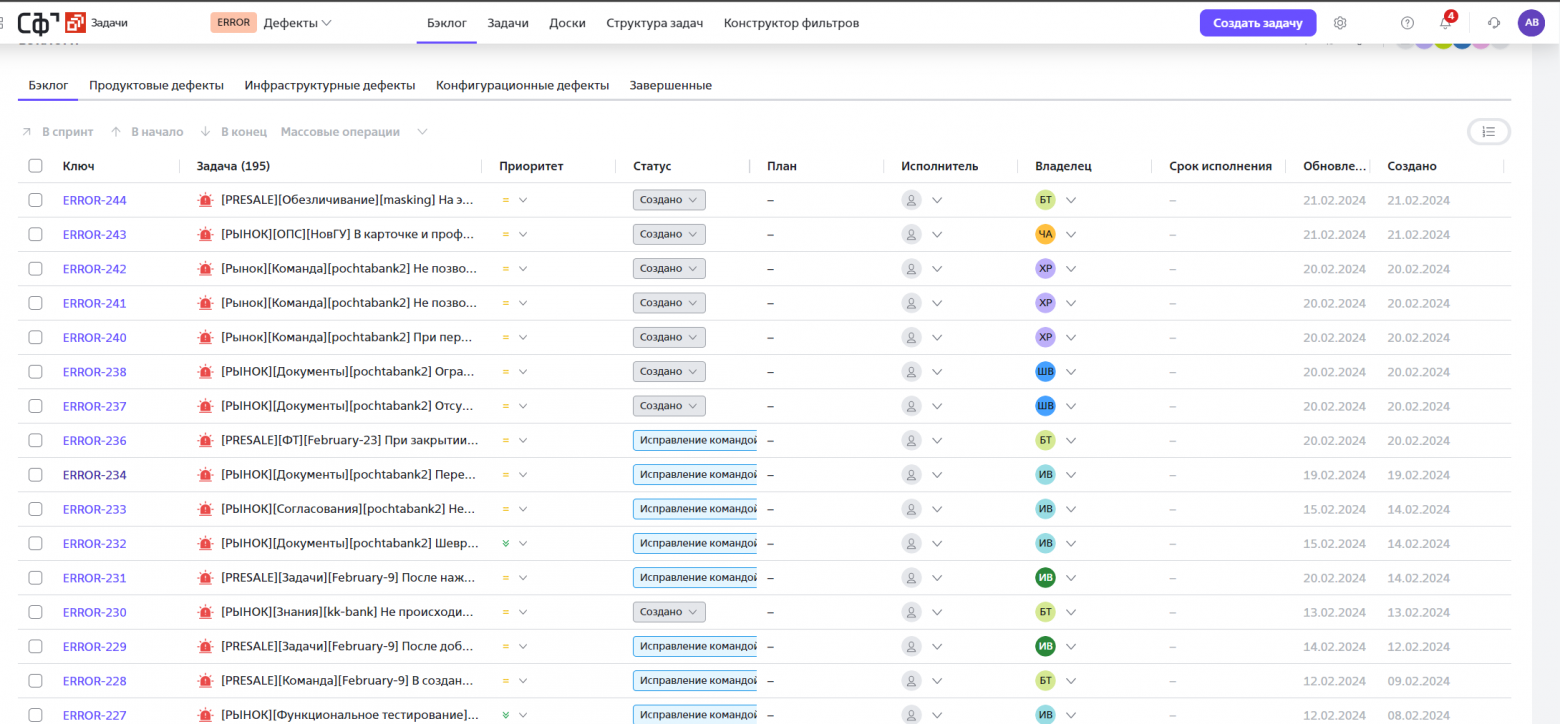Open the settings gear icon
Viewport: 1560px width, 724px height.
pyautogui.click(x=1340, y=23)
